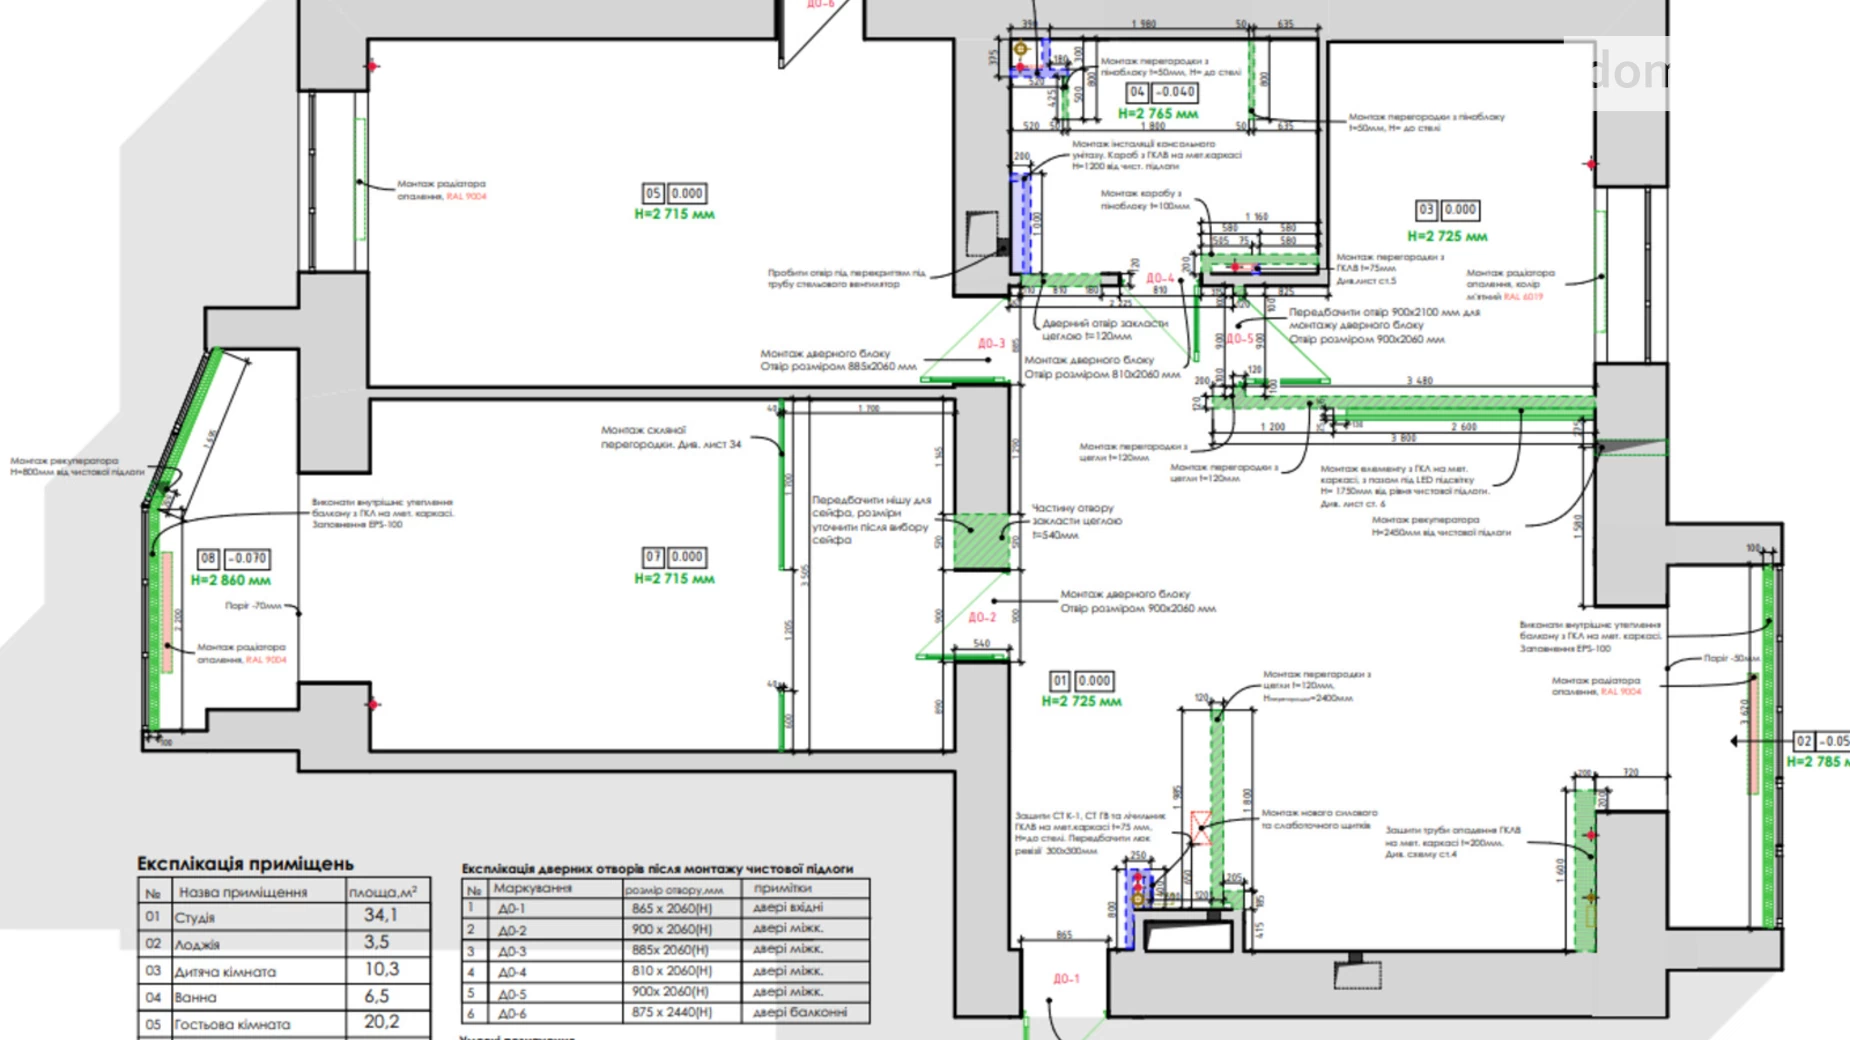The height and width of the screenshot is (1040, 1850).
Task: Click the '10,3' area value
Action: [x=381, y=969]
